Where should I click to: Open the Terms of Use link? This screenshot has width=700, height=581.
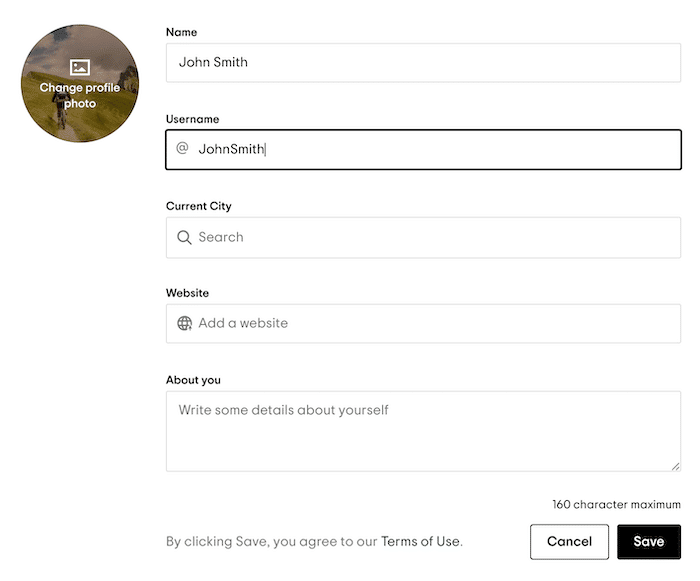[420, 541]
